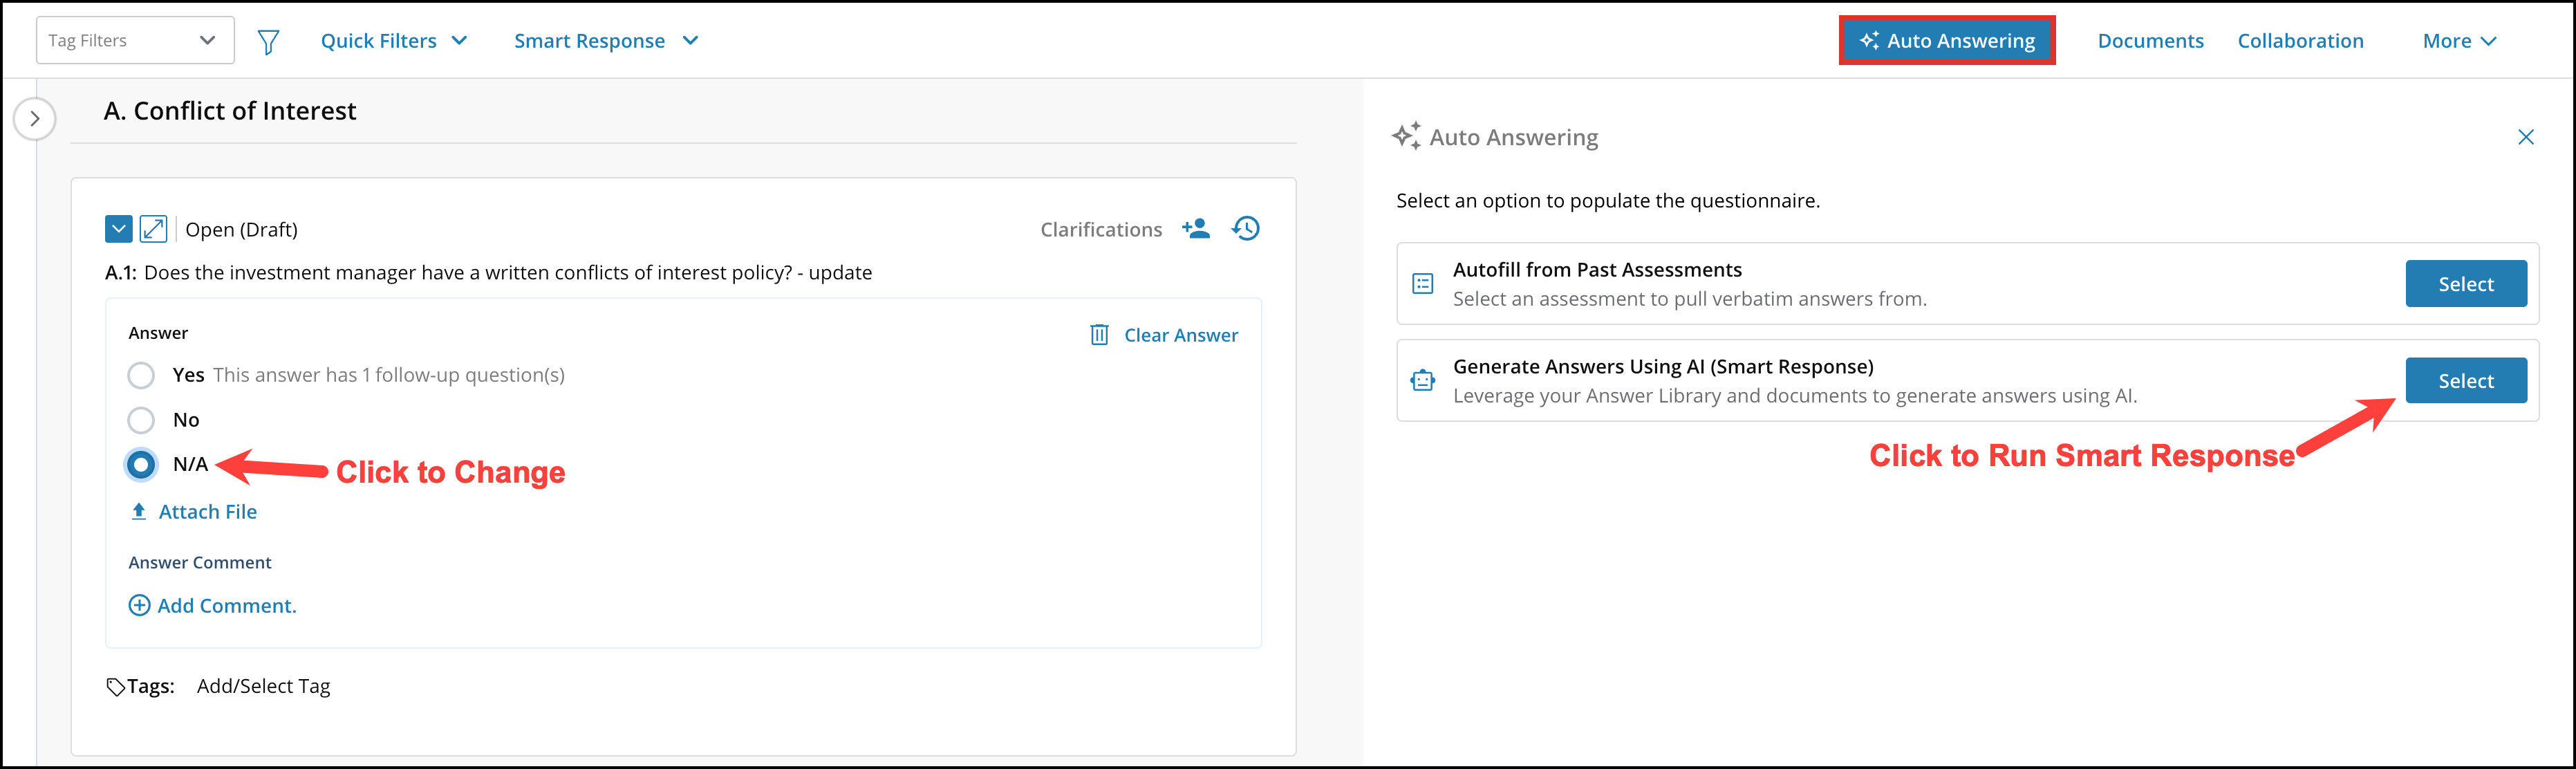Click the Attach File upload icon

pos(139,512)
